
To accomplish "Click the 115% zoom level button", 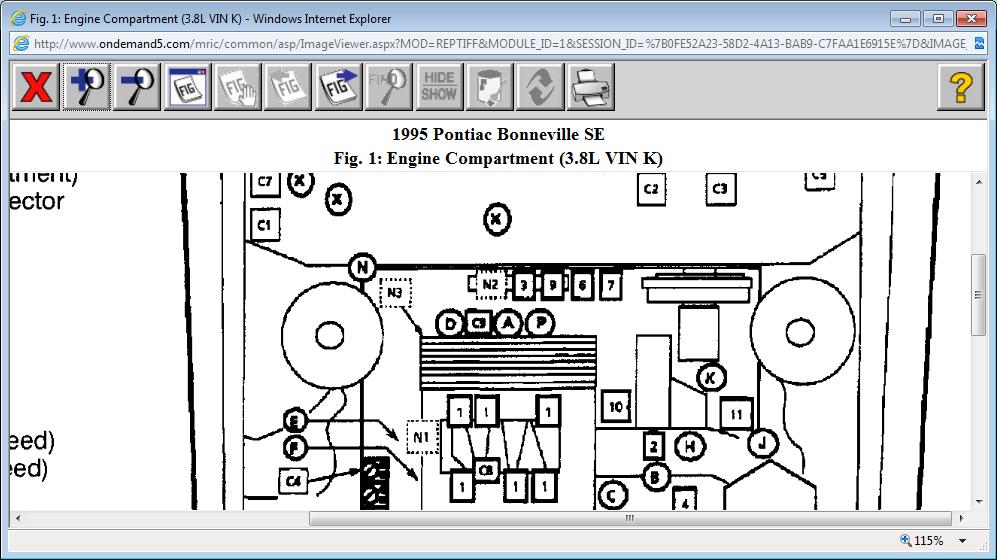I will click(921, 541).
